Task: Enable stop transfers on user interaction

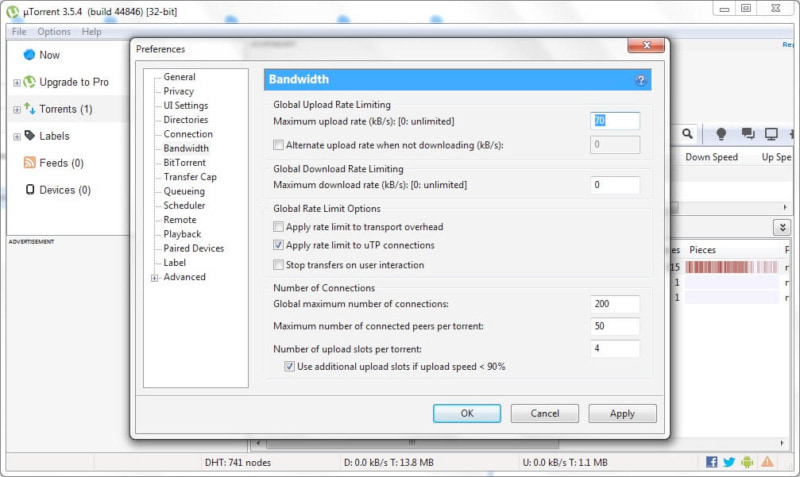Action: coord(278,265)
